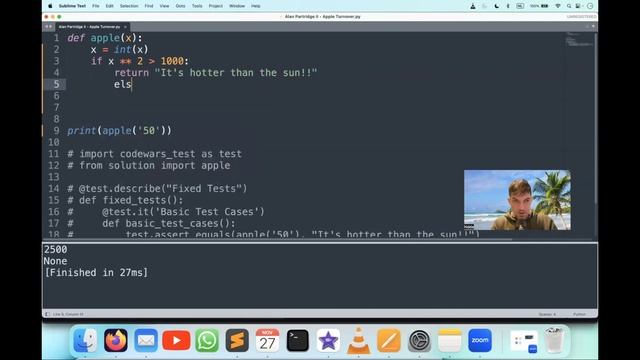Viewport: 640px width, 360px height.
Task: Click '[Finished in 27ms]' in build output
Action: (96, 273)
